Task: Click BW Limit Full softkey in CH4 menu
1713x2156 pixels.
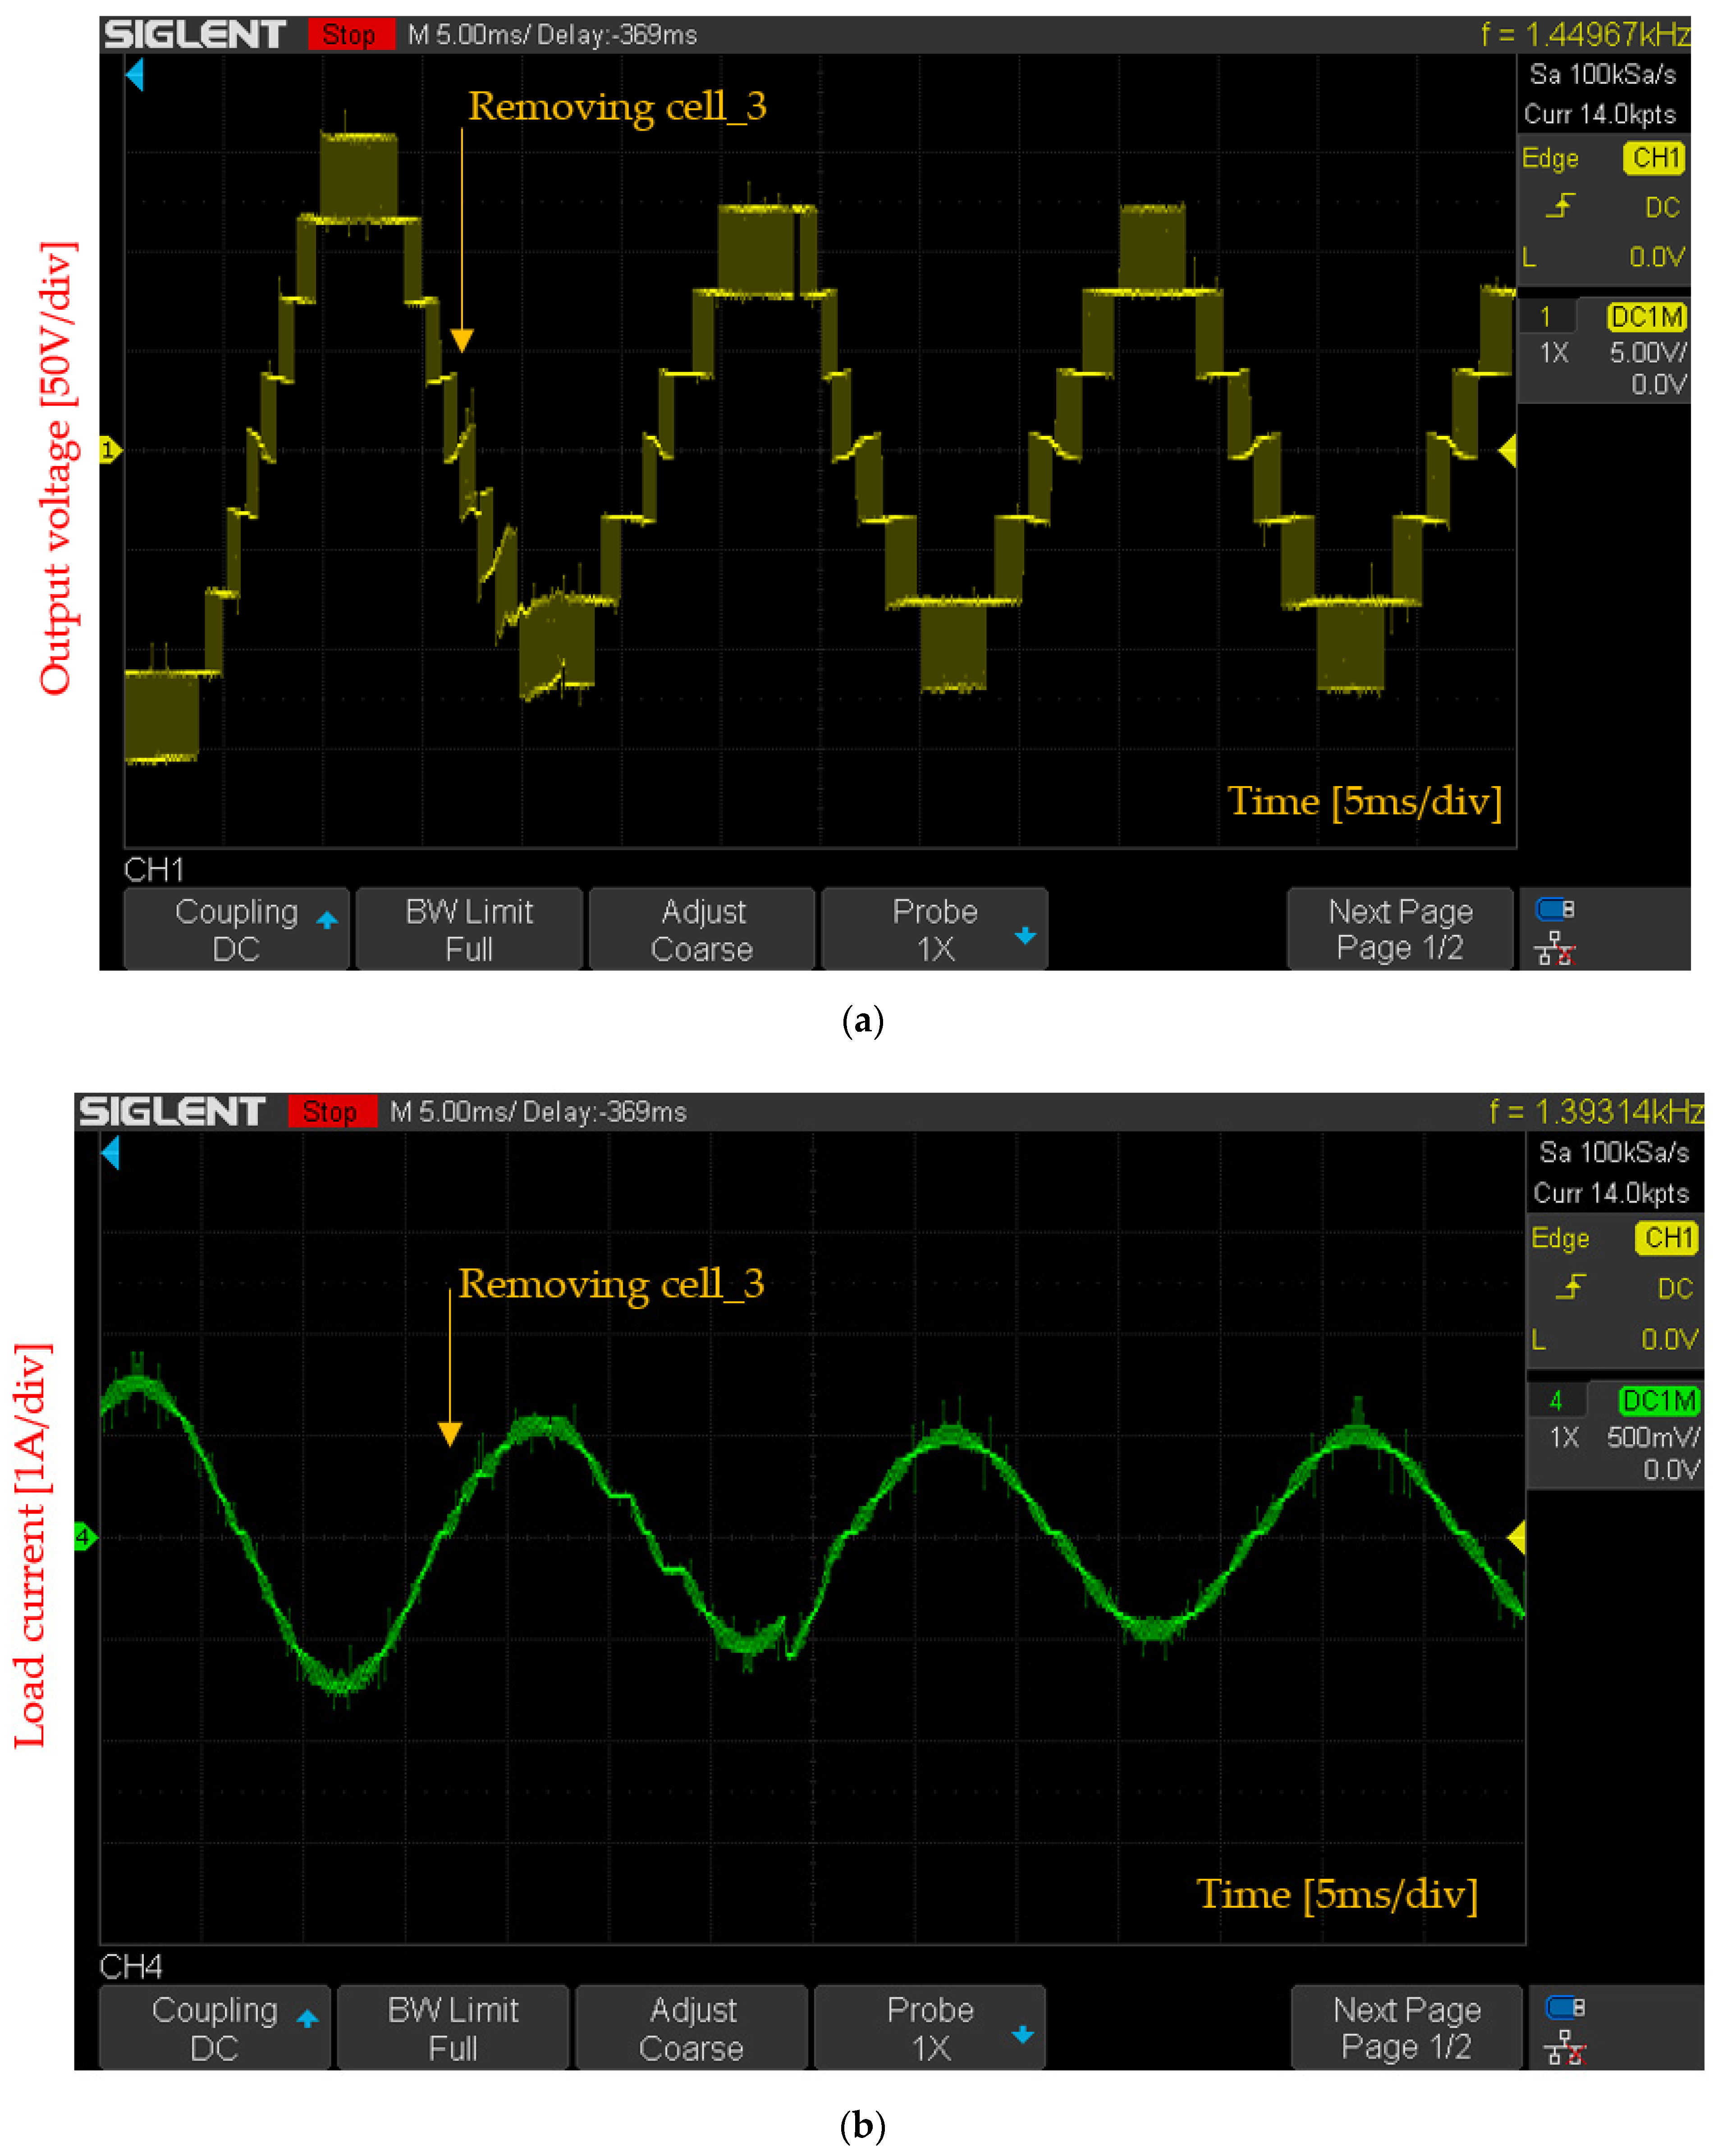Action: click(x=453, y=2028)
